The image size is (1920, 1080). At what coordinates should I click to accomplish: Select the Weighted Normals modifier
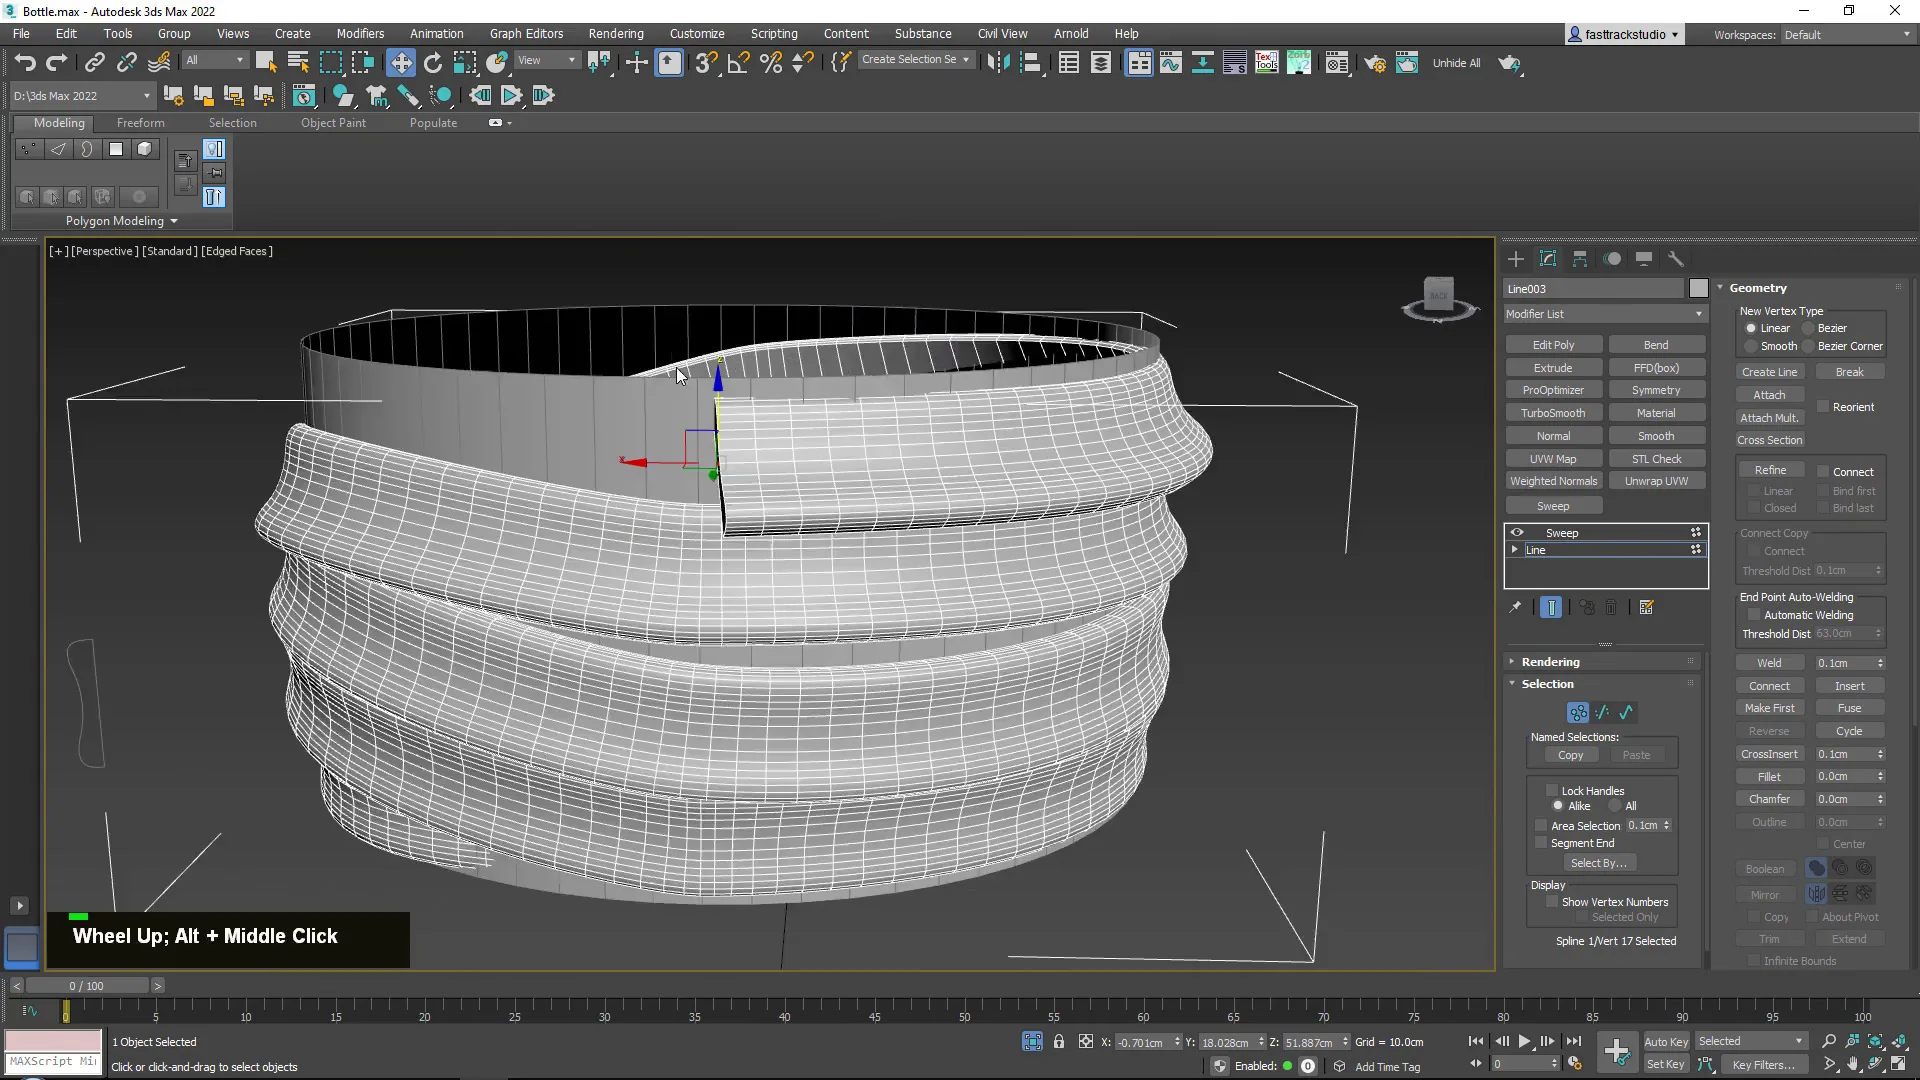pos(1553,480)
